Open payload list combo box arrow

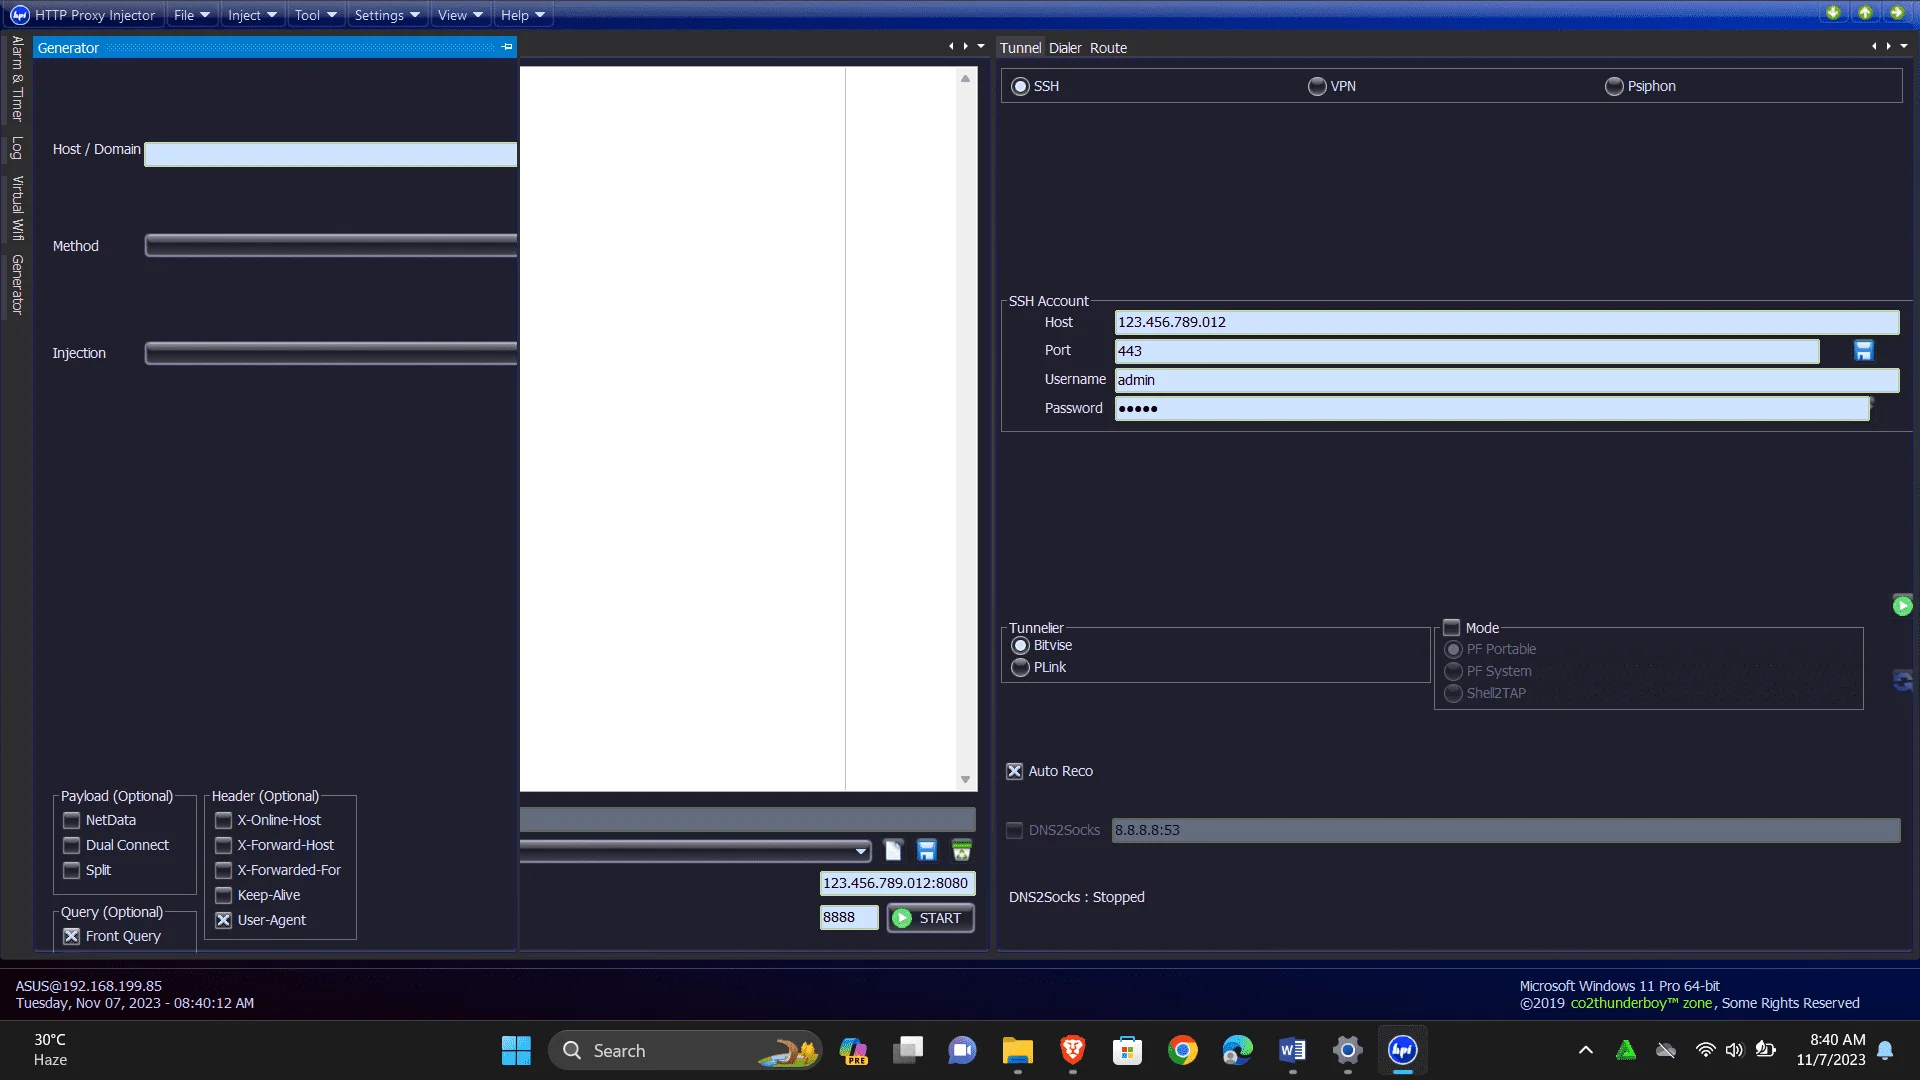click(x=860, y=851)
